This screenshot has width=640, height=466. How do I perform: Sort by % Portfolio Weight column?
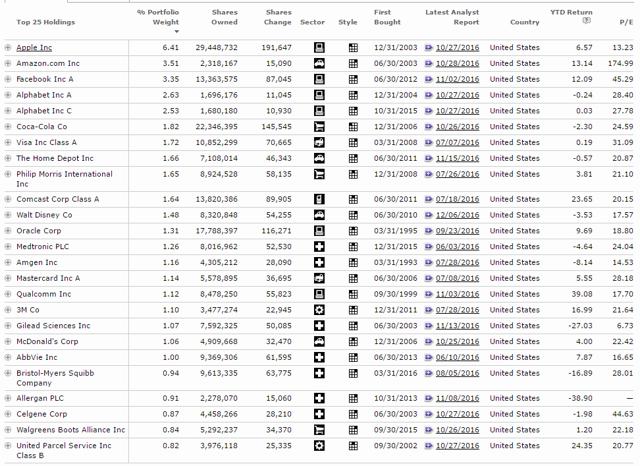pos(158,18)
